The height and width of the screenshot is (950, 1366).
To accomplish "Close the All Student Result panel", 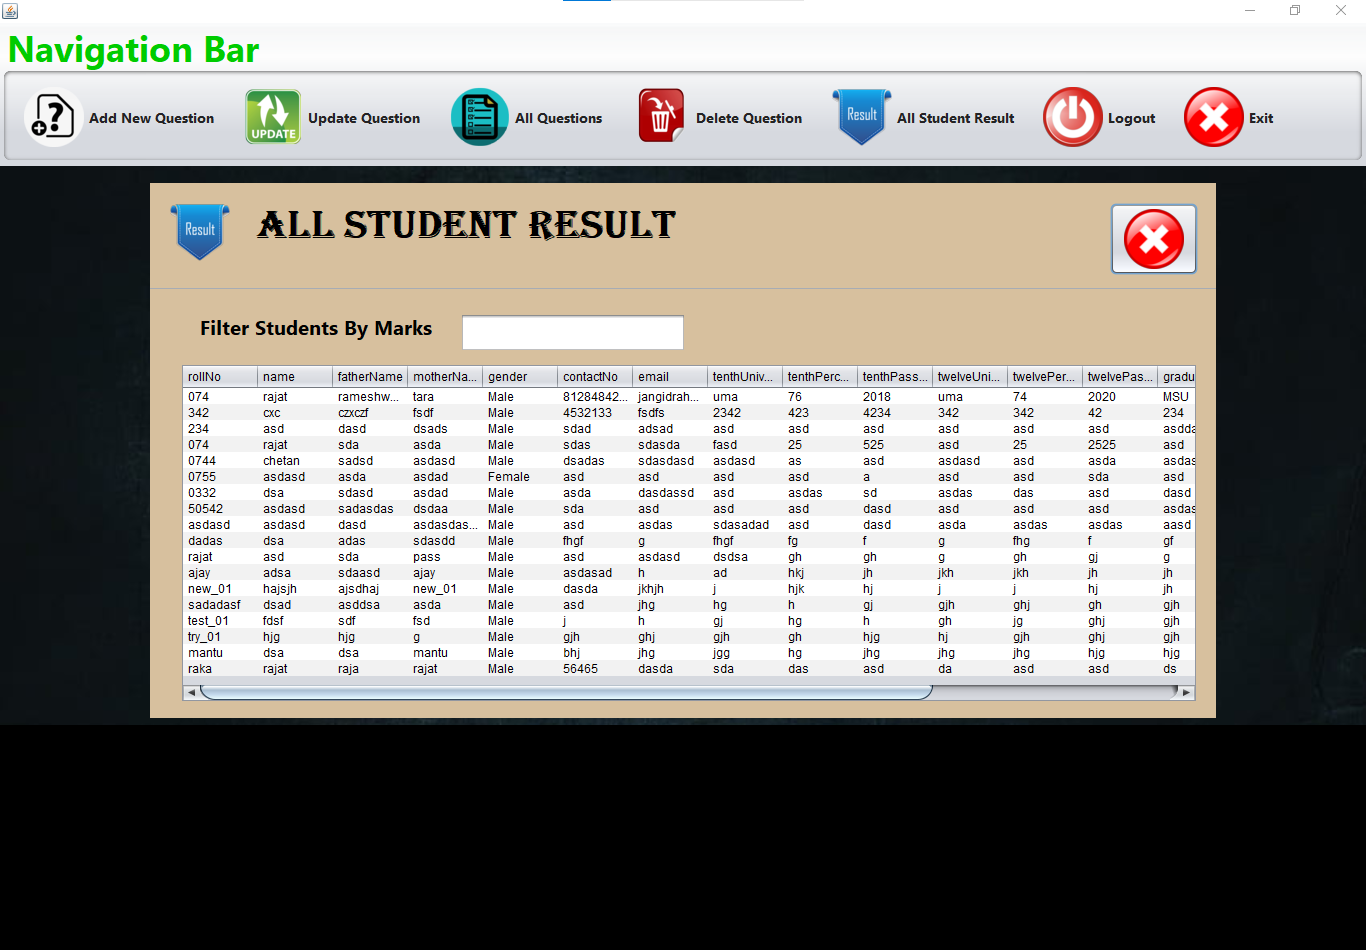I will pos(1153,239).
